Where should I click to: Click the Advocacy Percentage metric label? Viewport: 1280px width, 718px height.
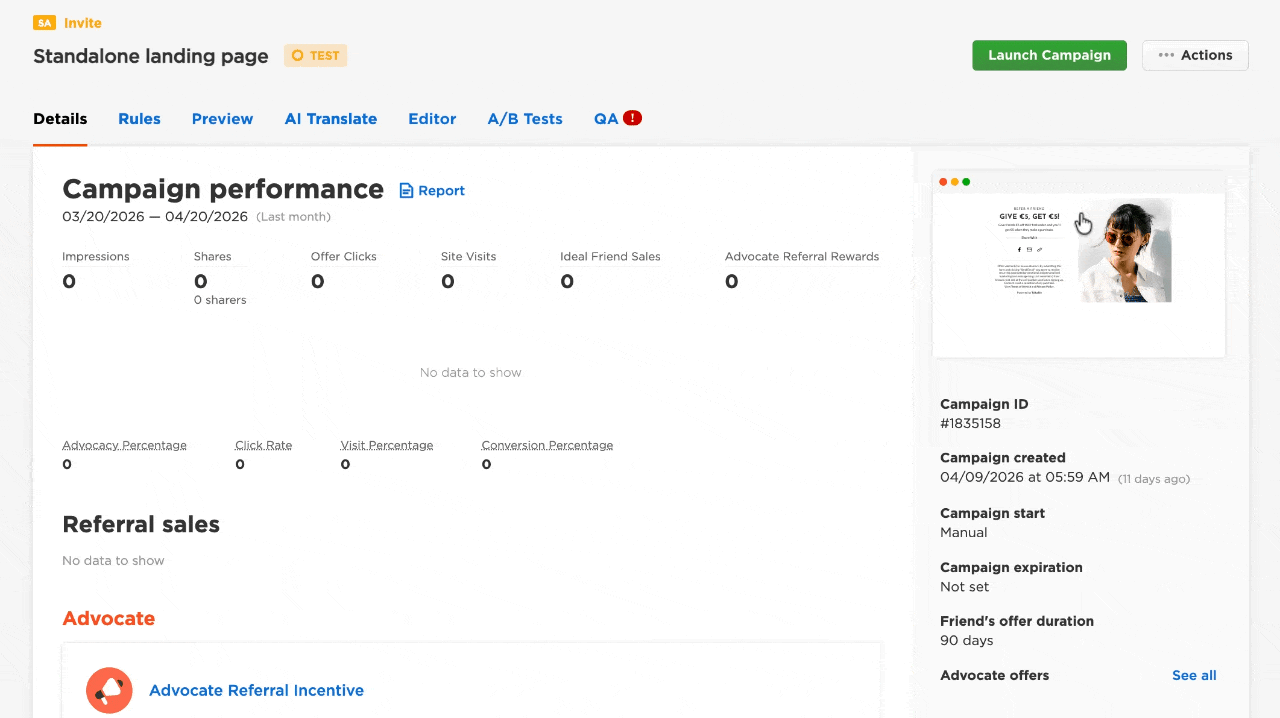124,445
